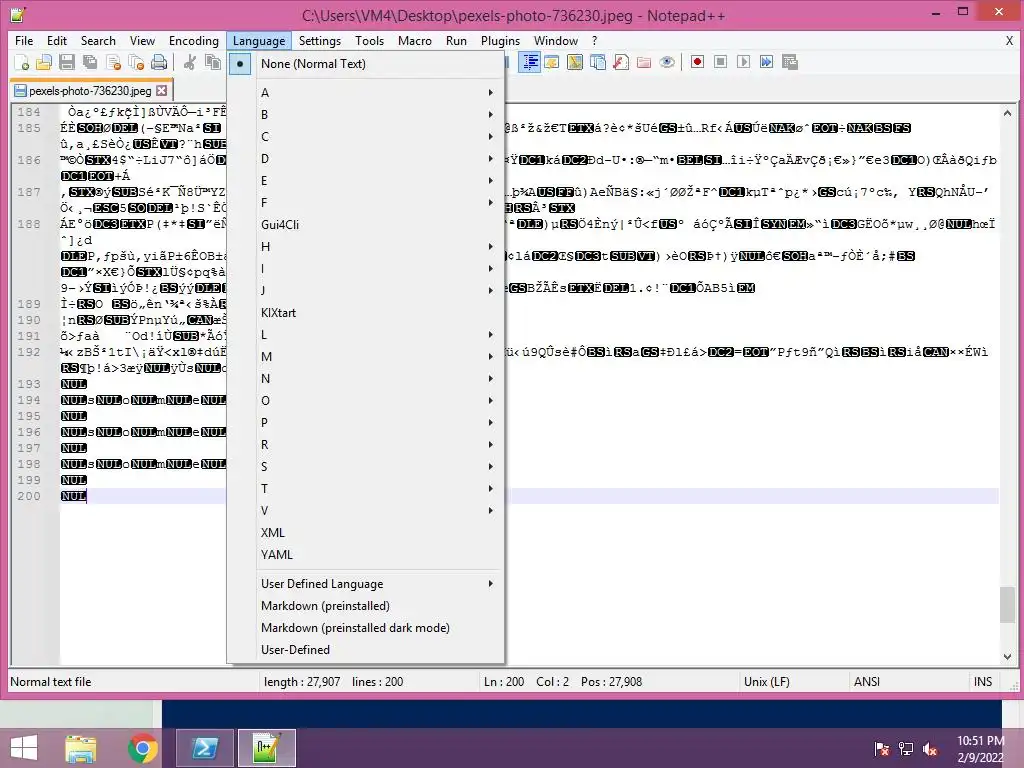Click the Close All toolbar icon

coord(136,63)
